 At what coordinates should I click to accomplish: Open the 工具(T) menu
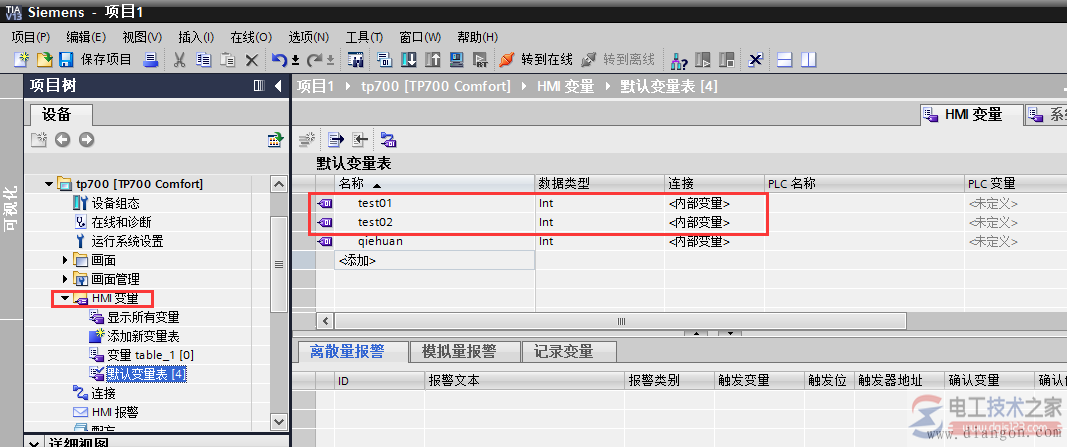(x=364, y=37)
